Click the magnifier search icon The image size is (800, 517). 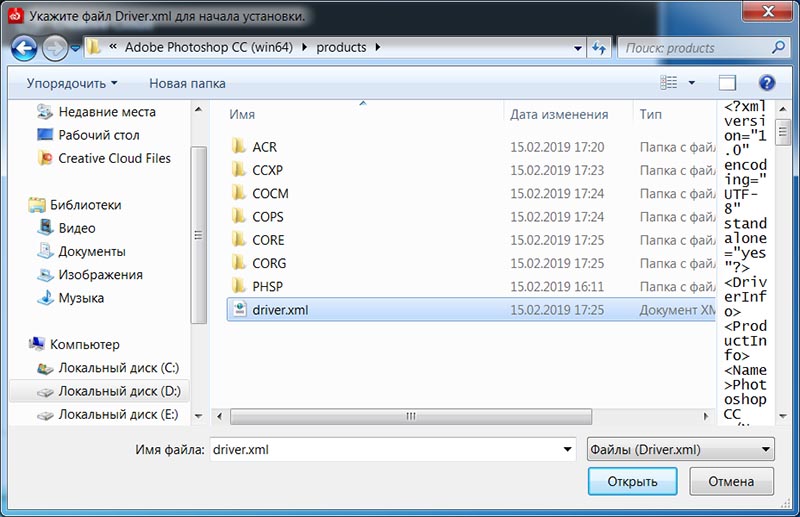[x=778, y=47]
